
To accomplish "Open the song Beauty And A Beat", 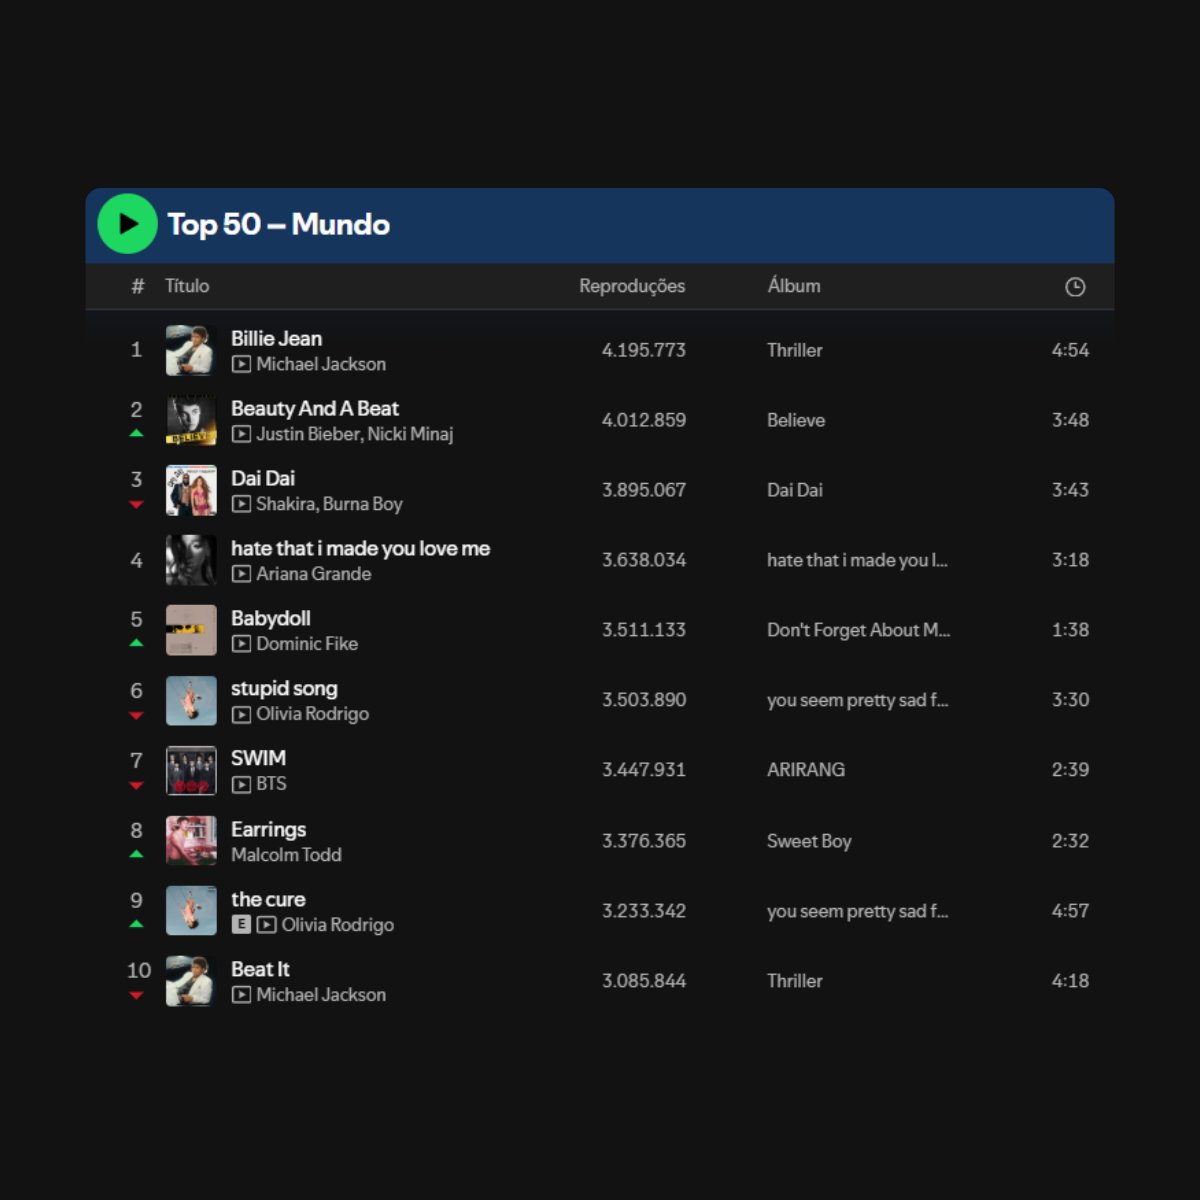I will 315,408.
